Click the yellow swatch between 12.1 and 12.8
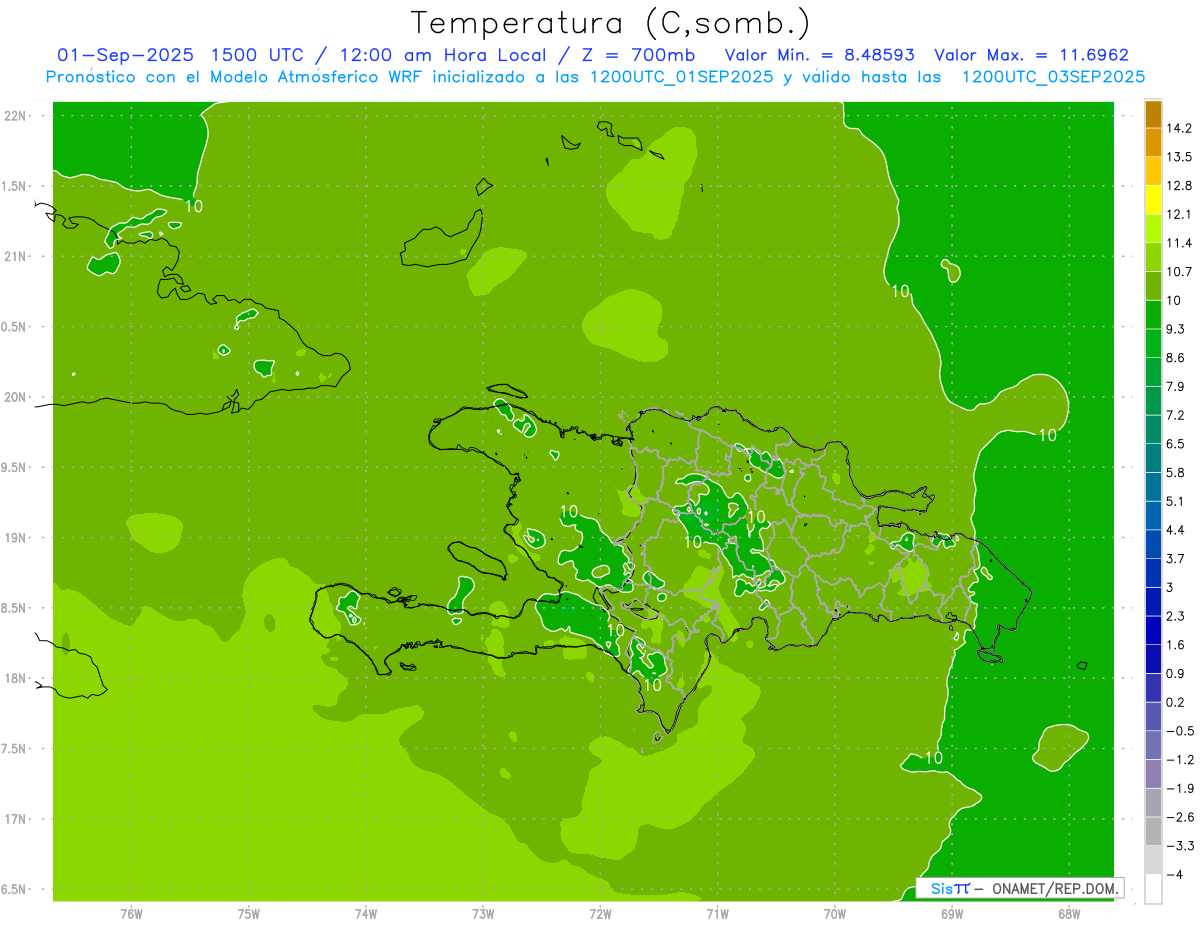 click(1153, 200)
